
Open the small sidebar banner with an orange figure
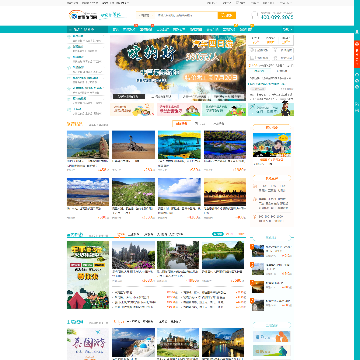point(272,337)
